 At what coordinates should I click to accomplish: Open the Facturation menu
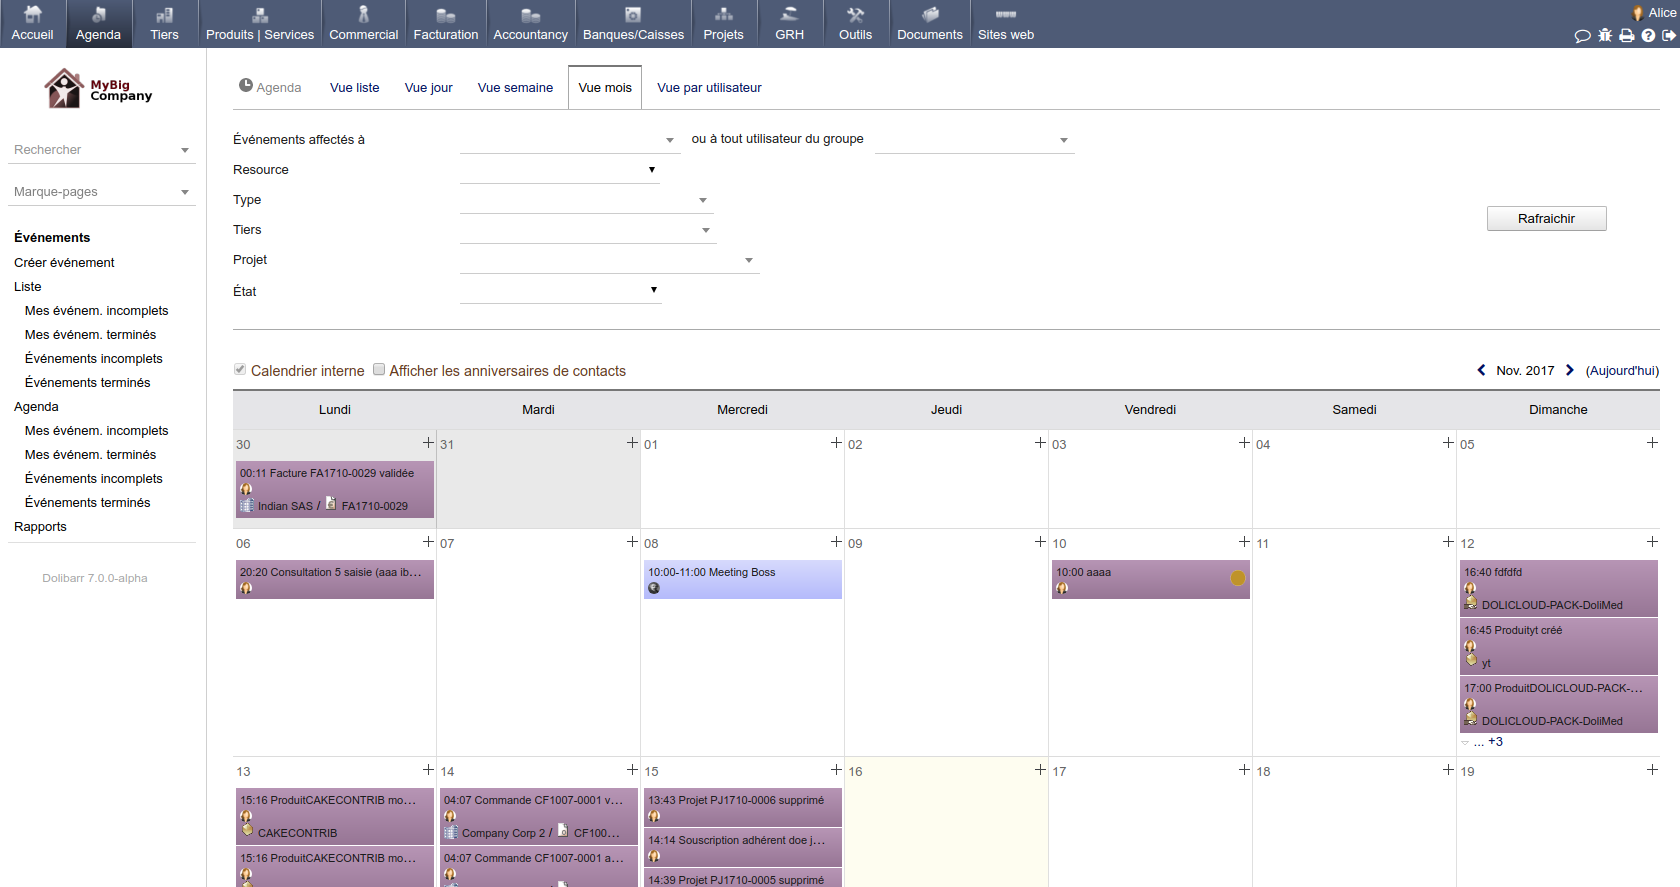point(446,24)
